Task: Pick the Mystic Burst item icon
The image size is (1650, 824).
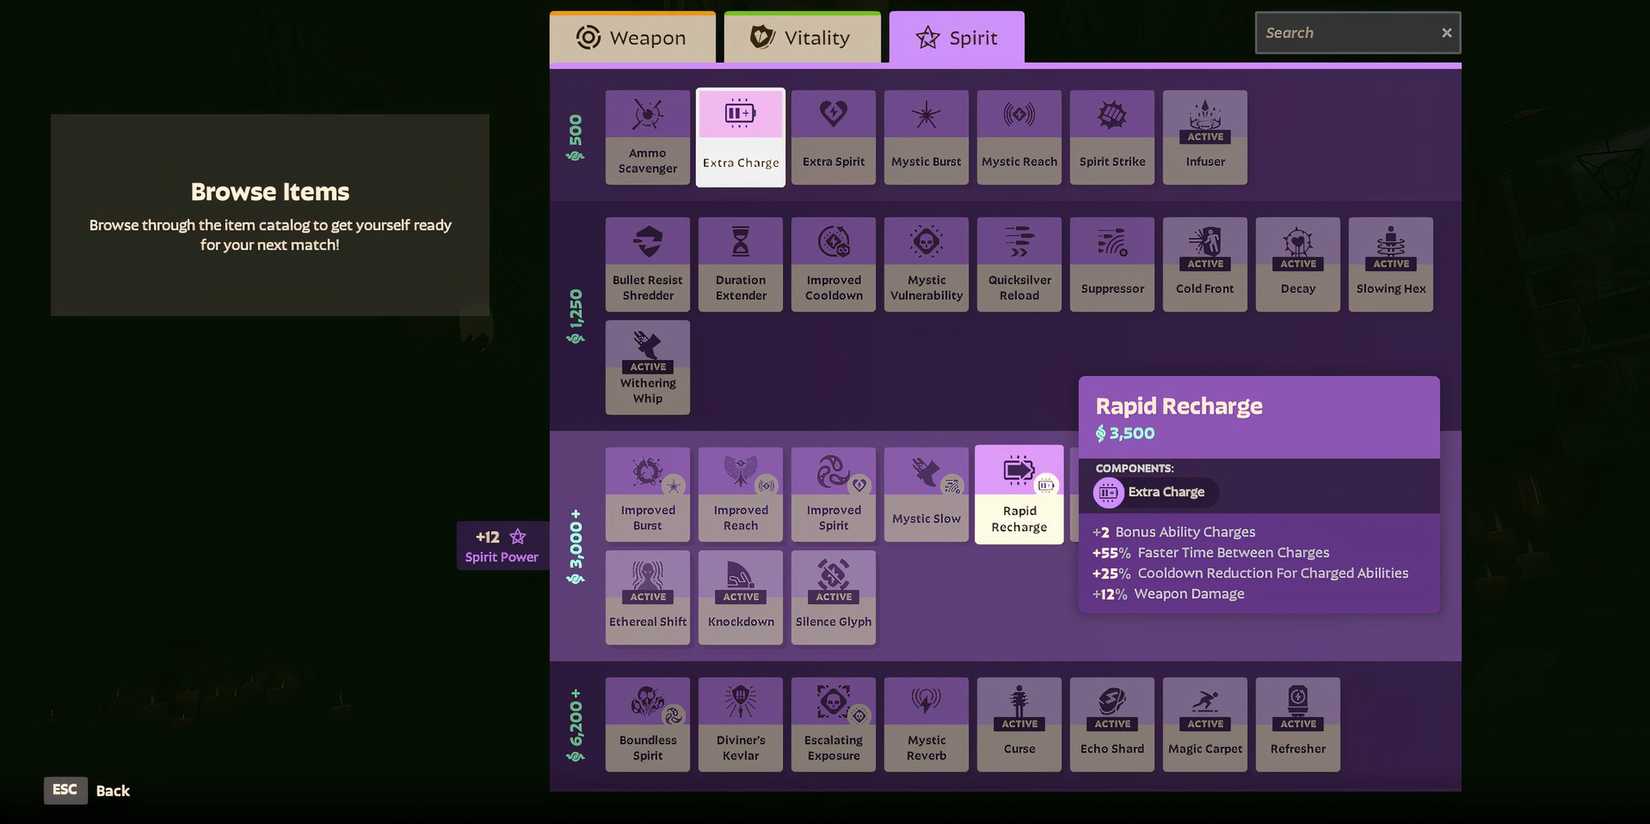Action: point(926,137)
